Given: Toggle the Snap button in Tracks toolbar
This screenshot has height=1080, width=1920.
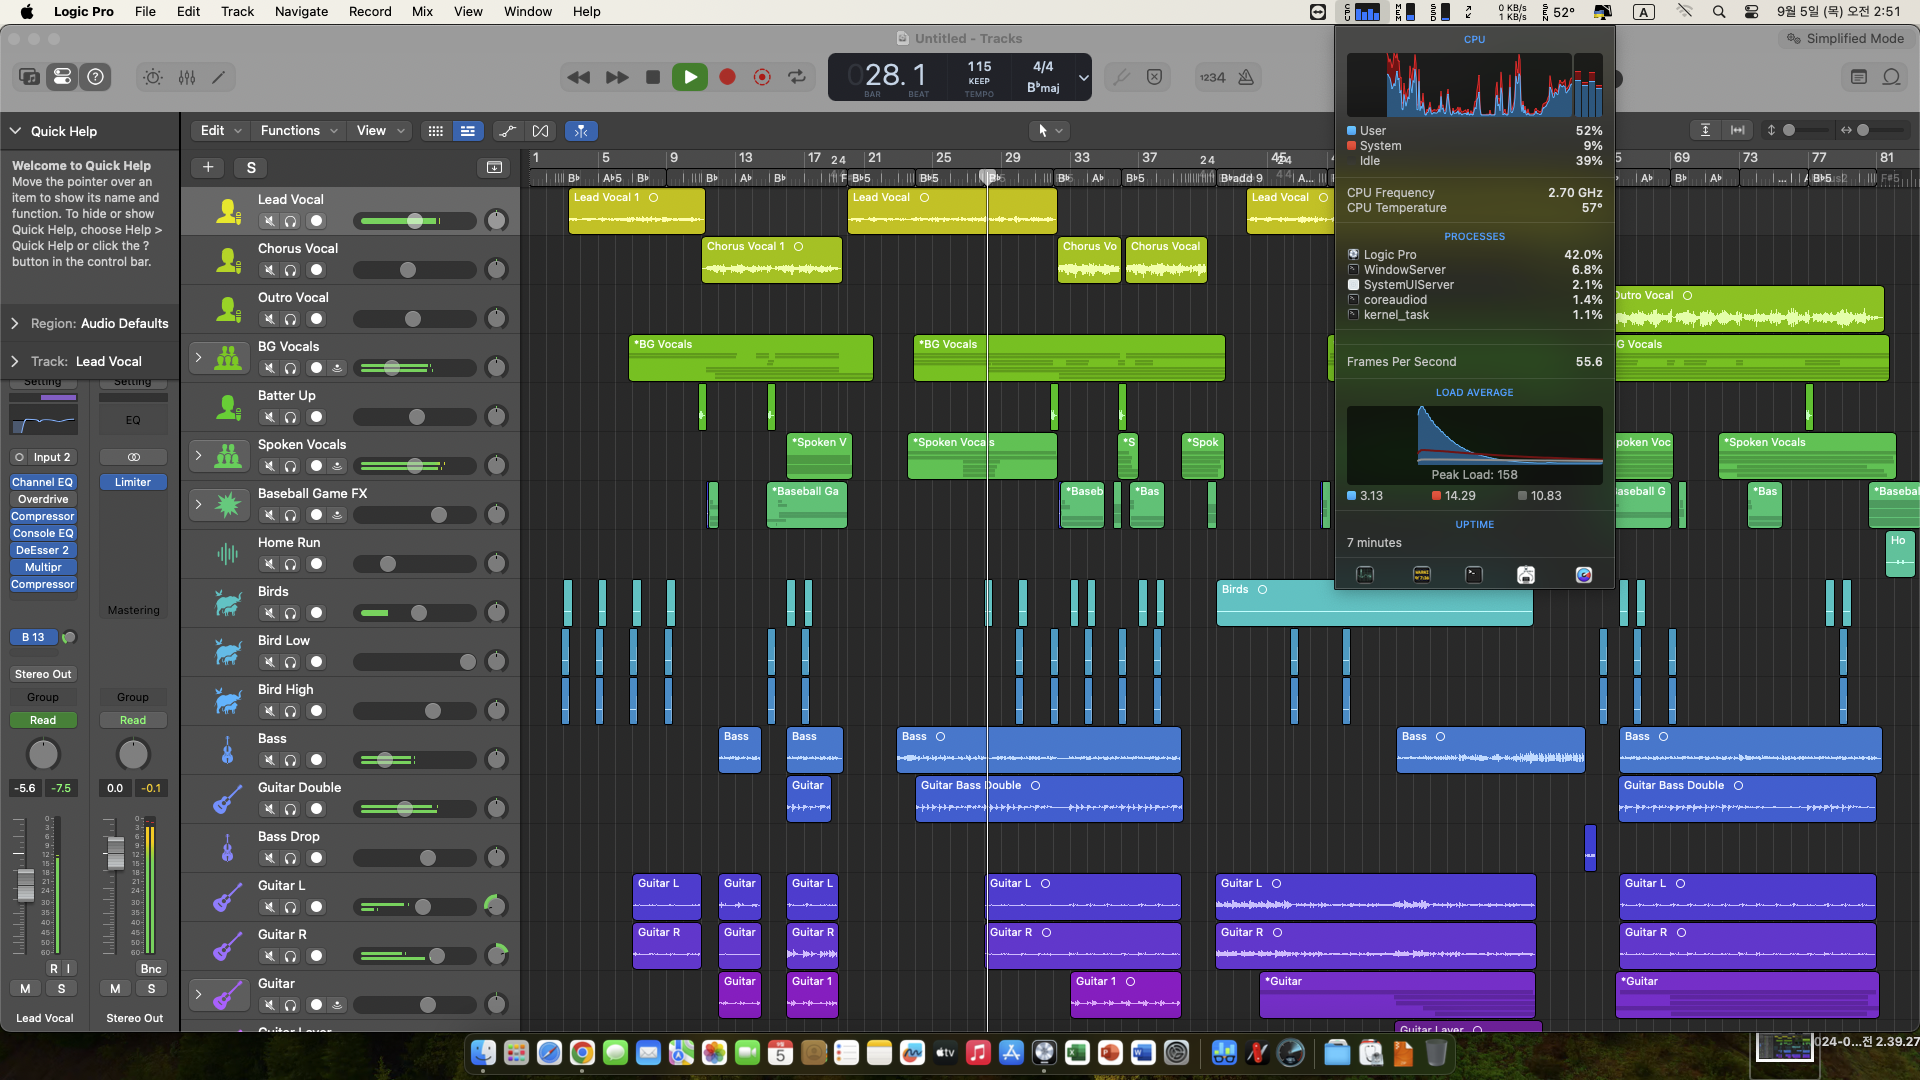Looking at the screenshot, I should tap(581, 131).
